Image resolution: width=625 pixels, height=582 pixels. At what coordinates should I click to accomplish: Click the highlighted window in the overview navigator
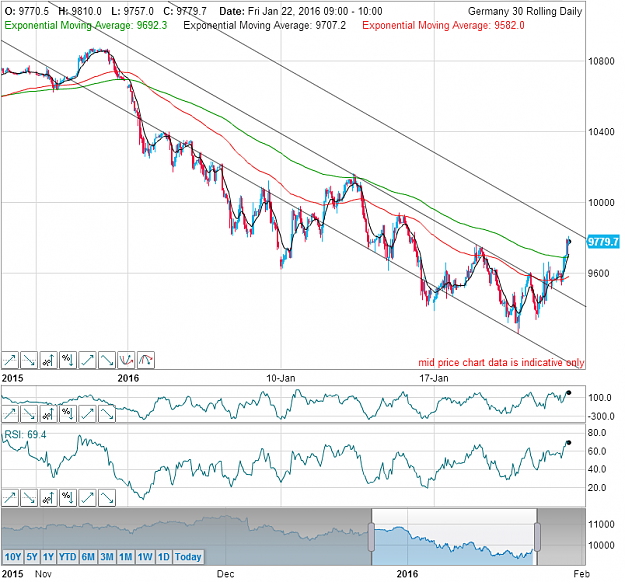pyautogui.click(x=454, y=537)
